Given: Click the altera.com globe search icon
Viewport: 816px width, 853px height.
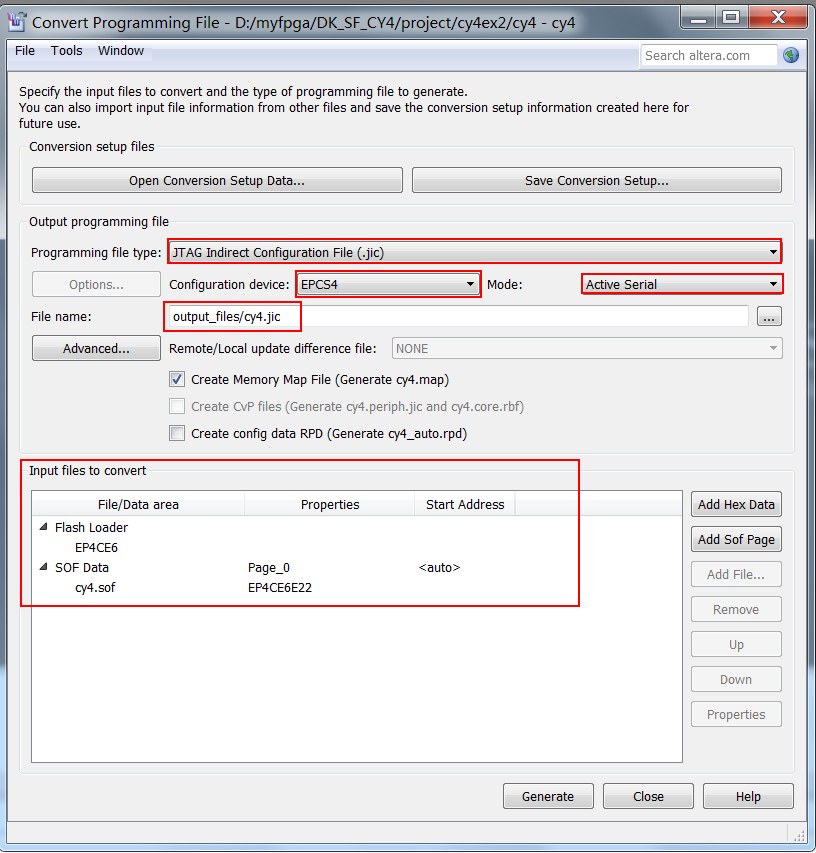Looking at the screenshot, I should click(791, 56).
